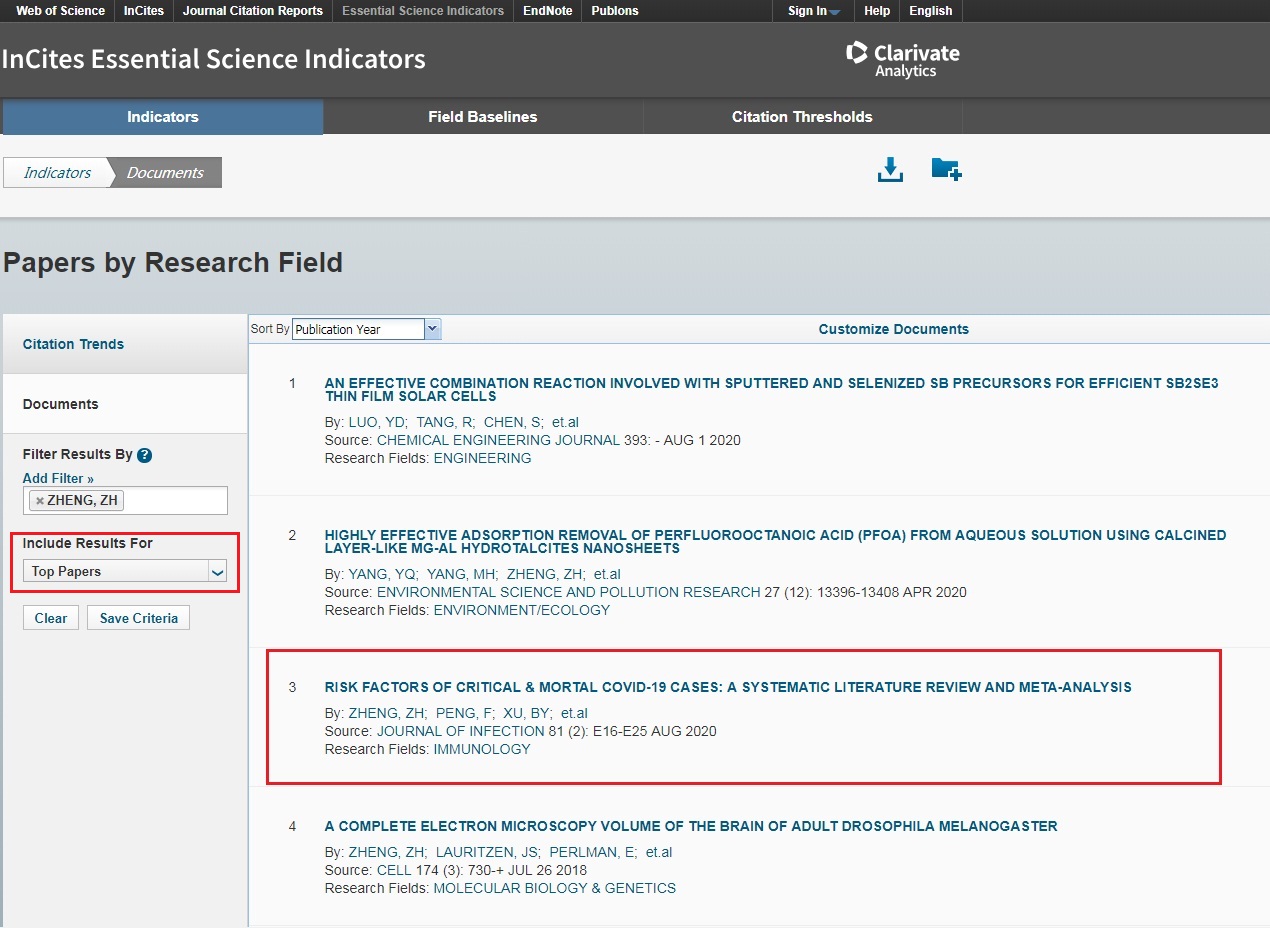Open the Chemical Engineering Journal source link
Image resolution: width=1270 pixels, height=928 pixels.
pos(498,440)
